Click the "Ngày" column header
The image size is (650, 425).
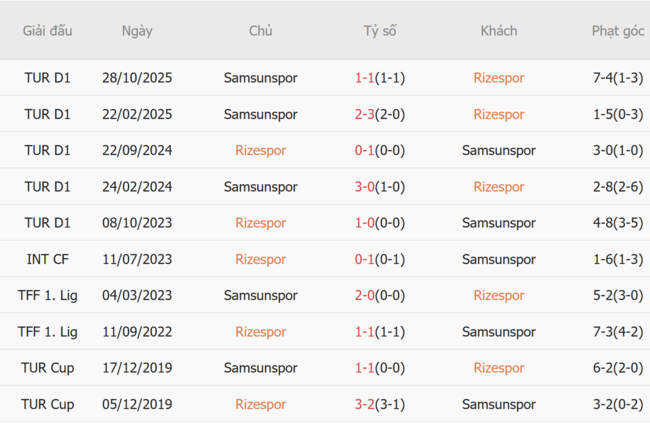(137, 31)
